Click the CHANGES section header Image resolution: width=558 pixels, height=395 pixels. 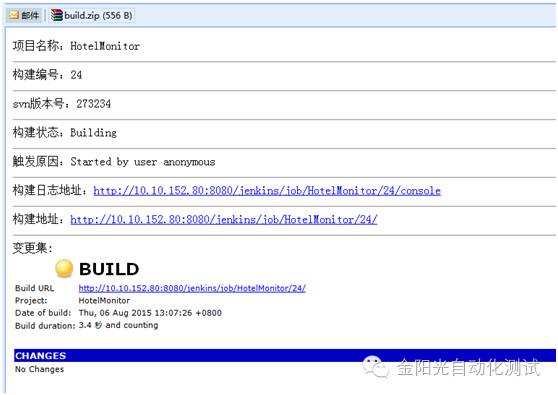[285, 356]
